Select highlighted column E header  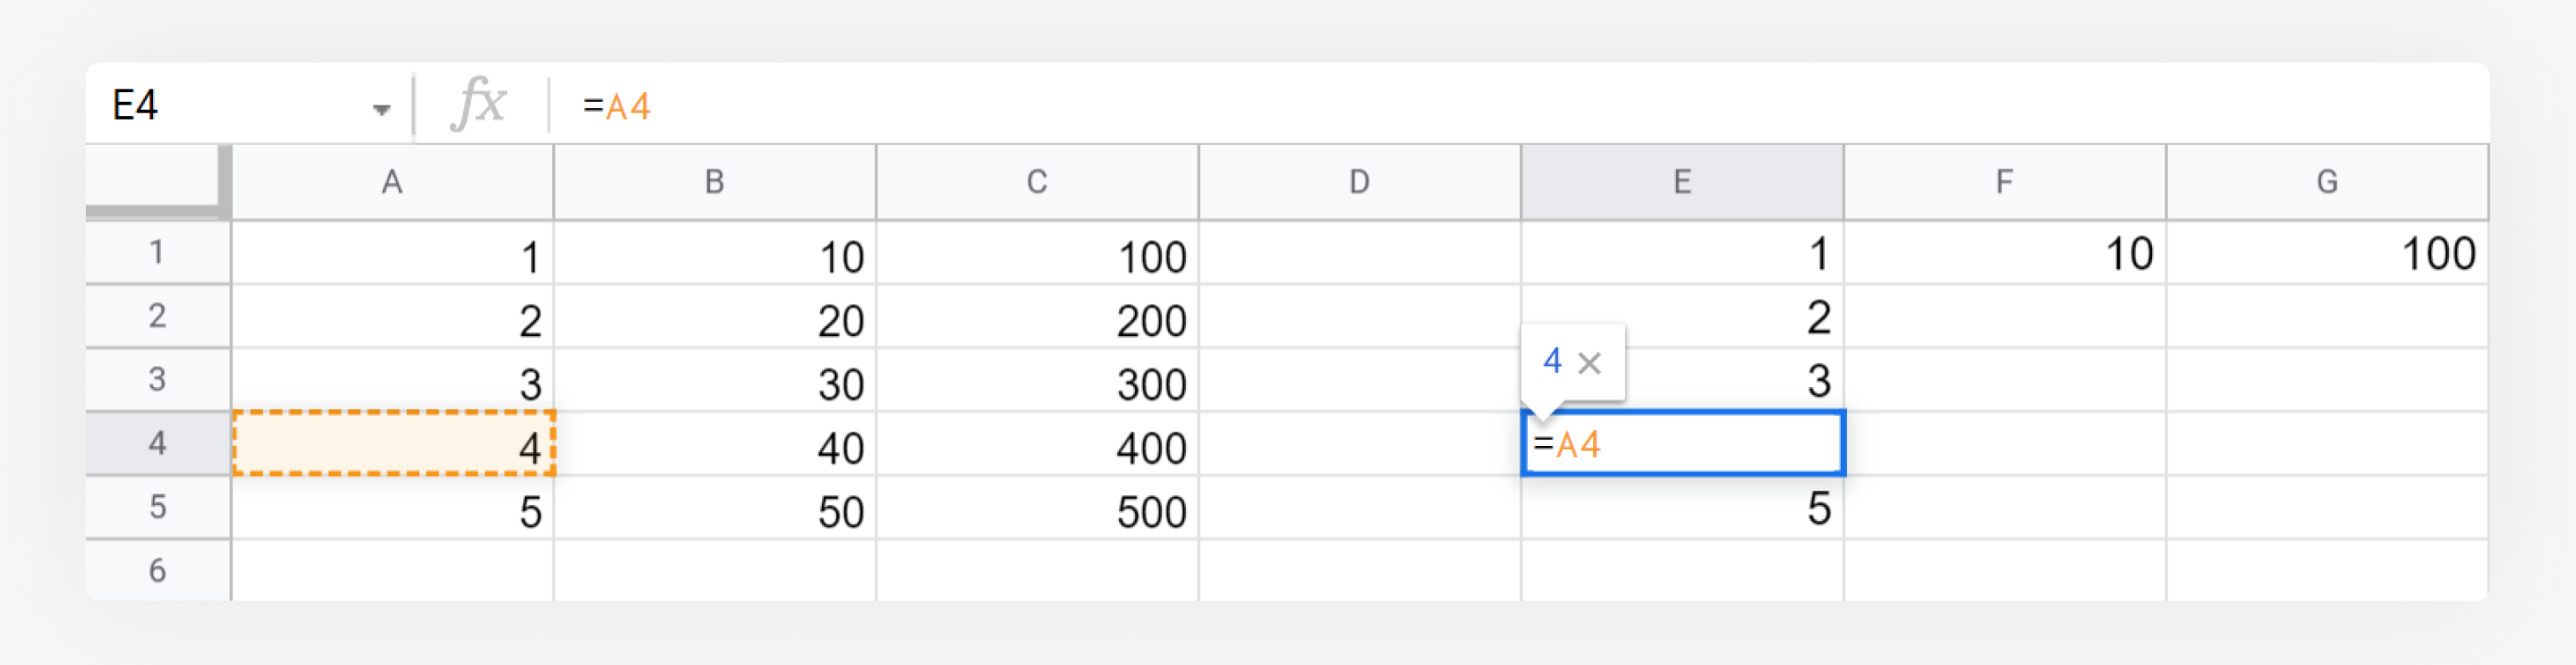pyautogui.click(x=1682, y=182)
